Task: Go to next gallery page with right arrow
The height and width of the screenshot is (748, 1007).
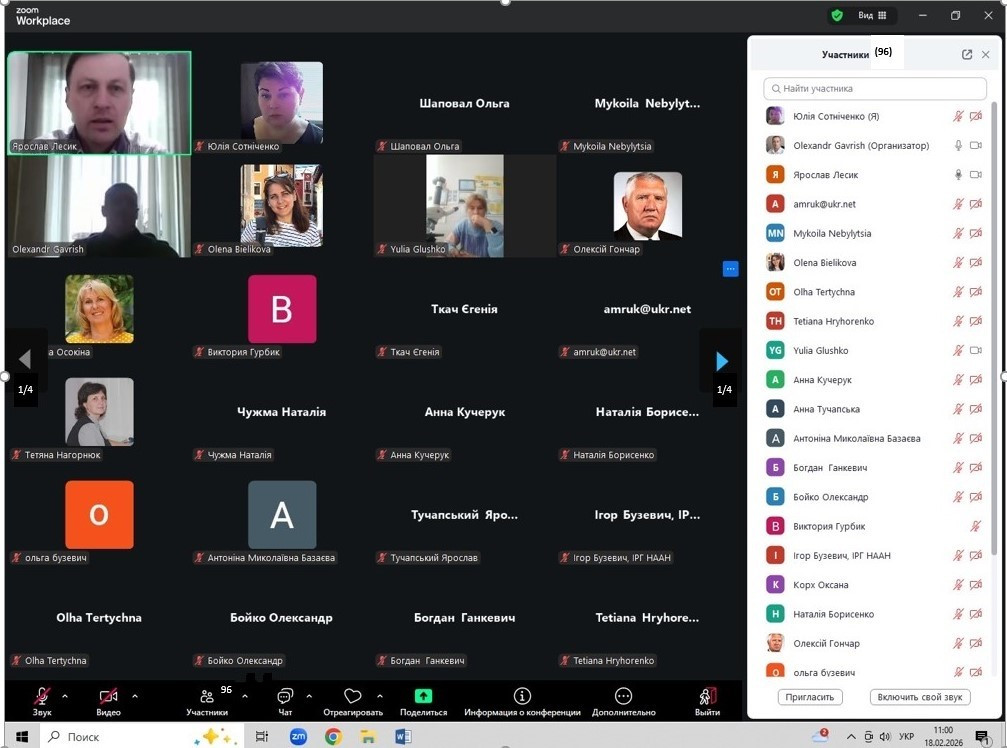Action: coord(722,360)
